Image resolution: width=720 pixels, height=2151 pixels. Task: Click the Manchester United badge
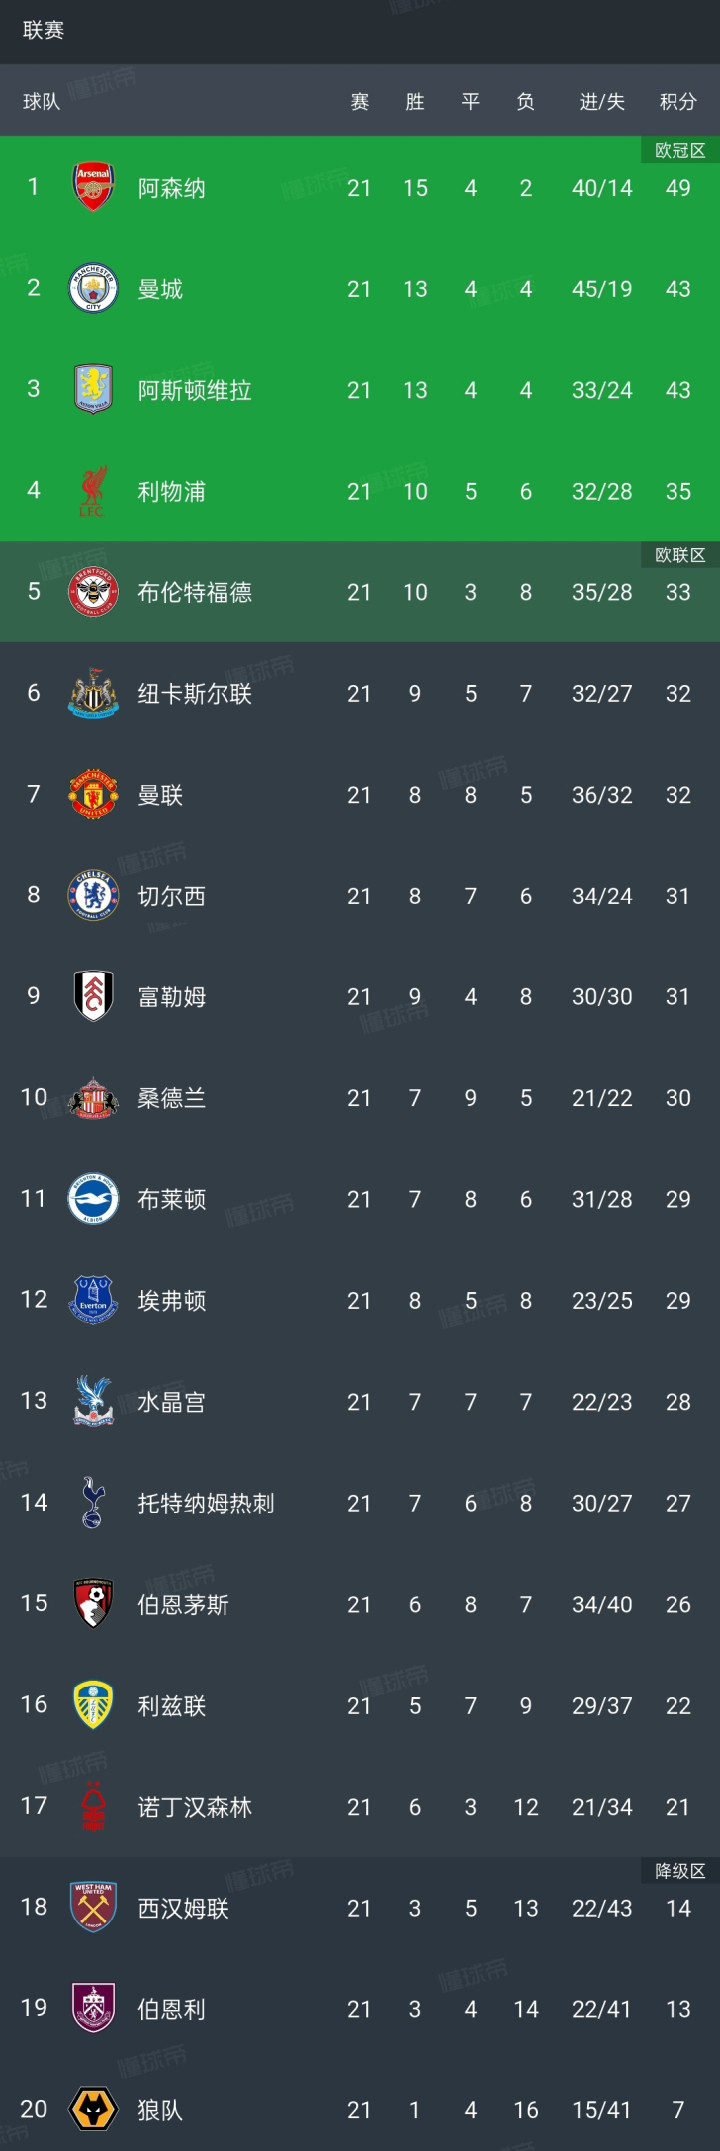[93, 795]
